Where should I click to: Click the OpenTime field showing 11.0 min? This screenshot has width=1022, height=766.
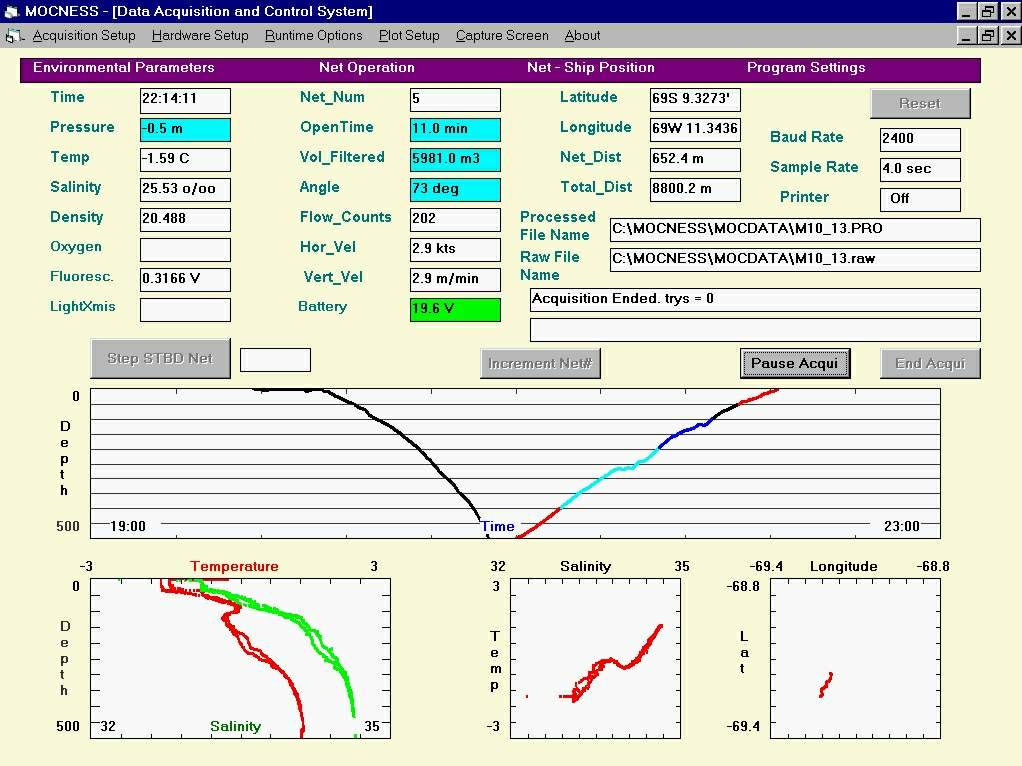(456, 130)
